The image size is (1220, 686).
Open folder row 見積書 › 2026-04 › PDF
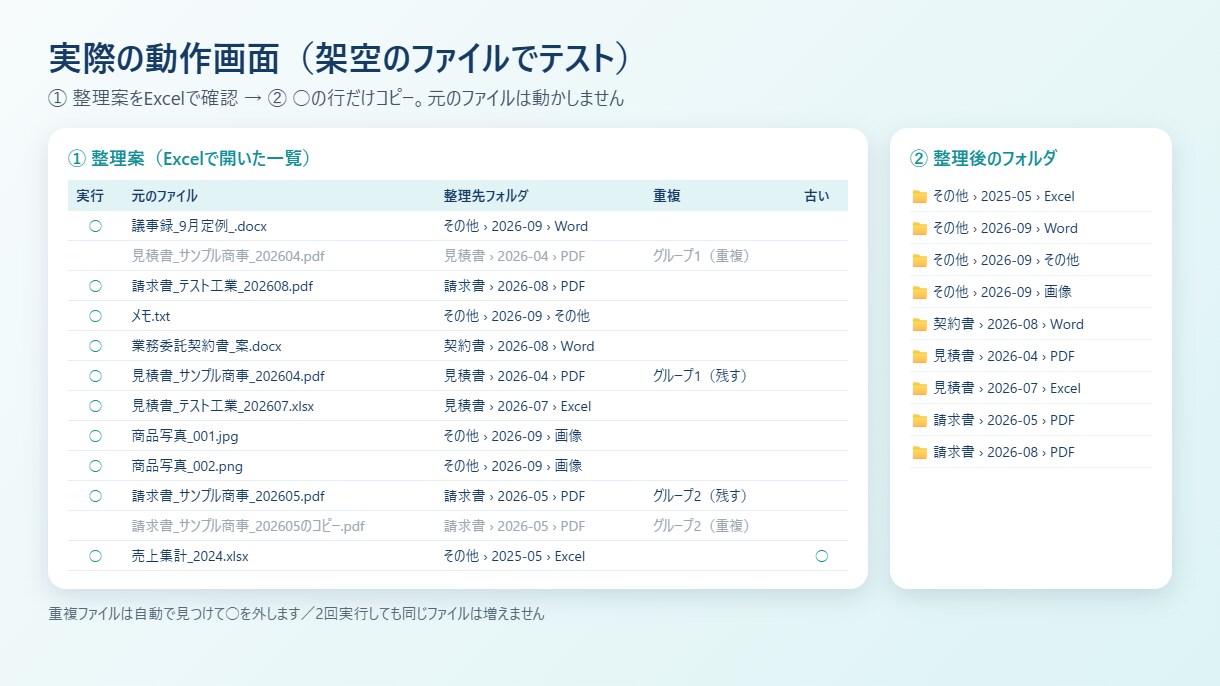[1031, 357]
